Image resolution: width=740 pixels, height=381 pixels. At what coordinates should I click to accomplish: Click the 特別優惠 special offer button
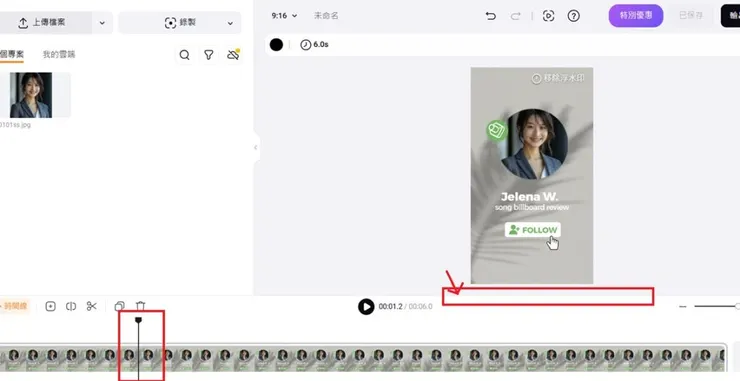click(x=636, y=16)
